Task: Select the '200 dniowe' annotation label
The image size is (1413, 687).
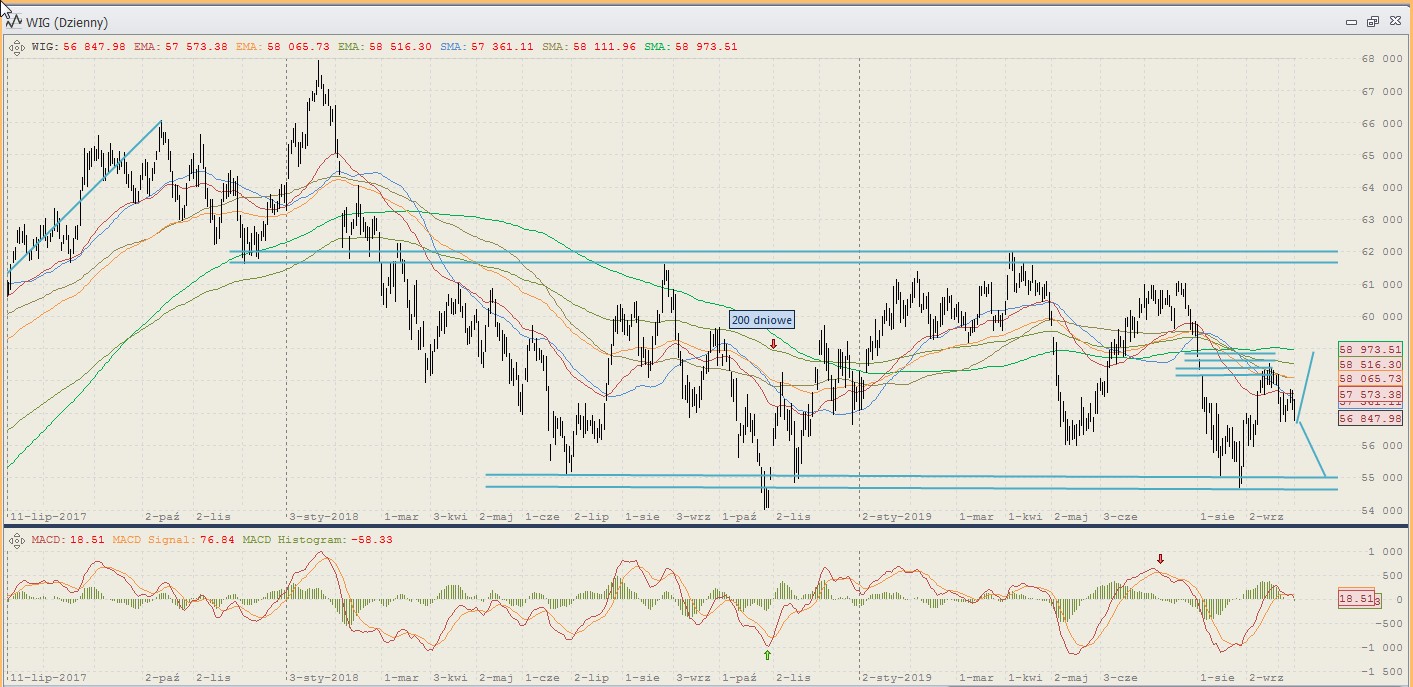Action: (x=762, y=320)
